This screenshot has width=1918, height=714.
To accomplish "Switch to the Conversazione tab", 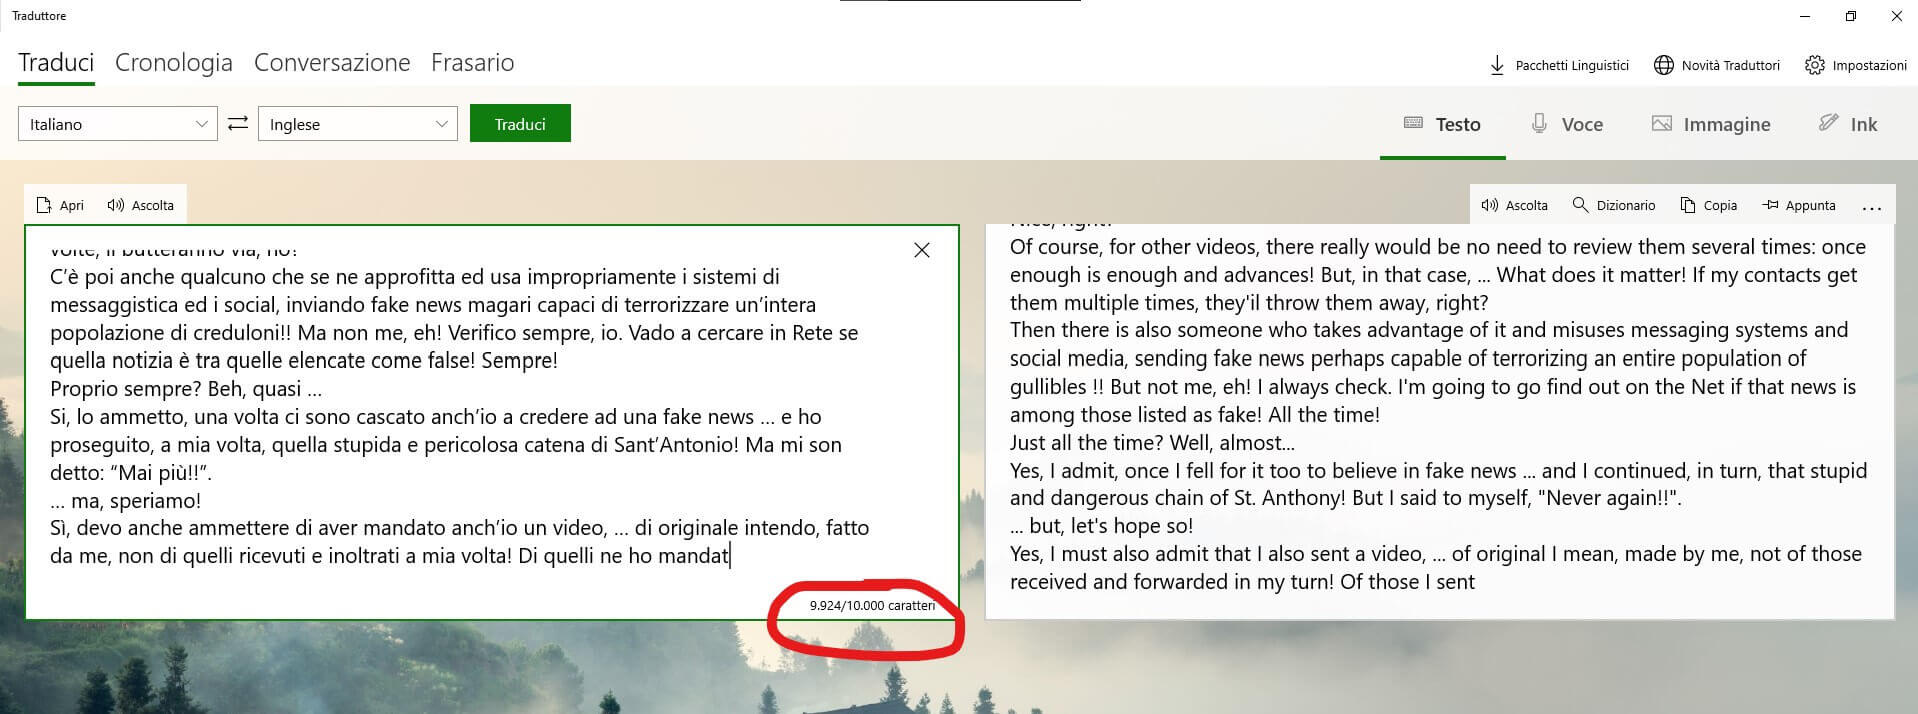I will [332, 62].
